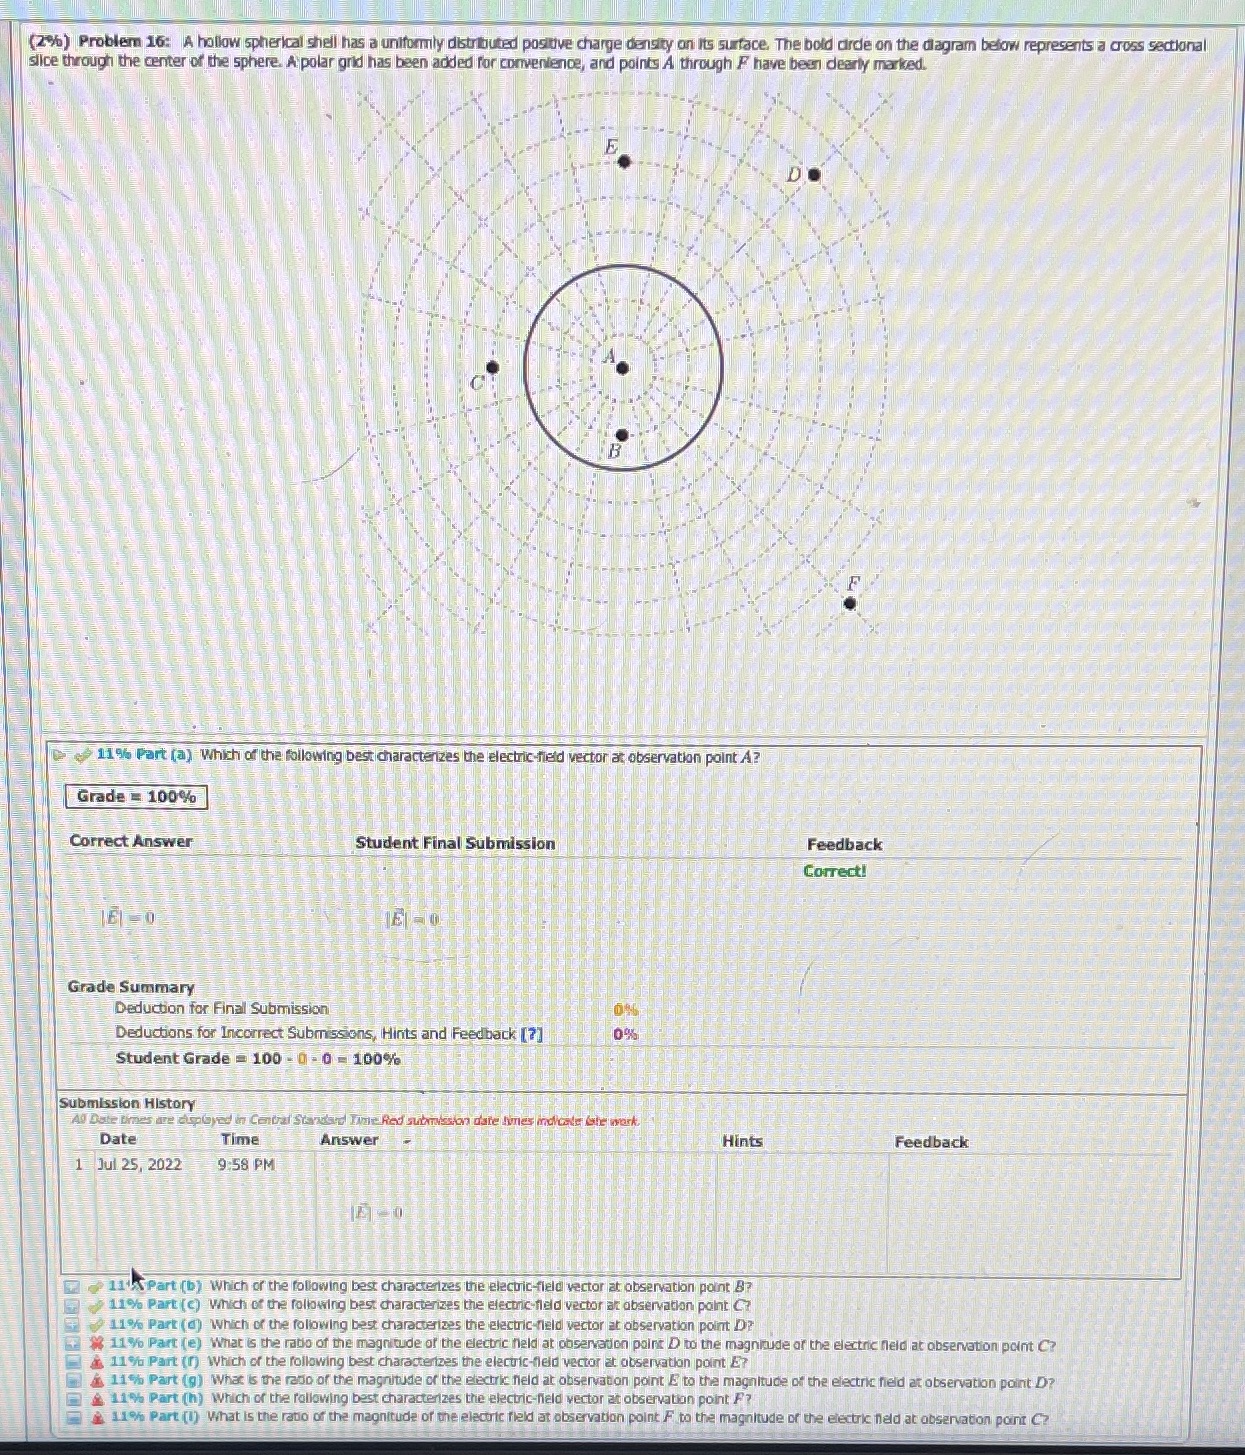Screen dimensions: 1245x1455
Task: Collapse Part (a) with the disclosure triangle
Action: [60, 756]
